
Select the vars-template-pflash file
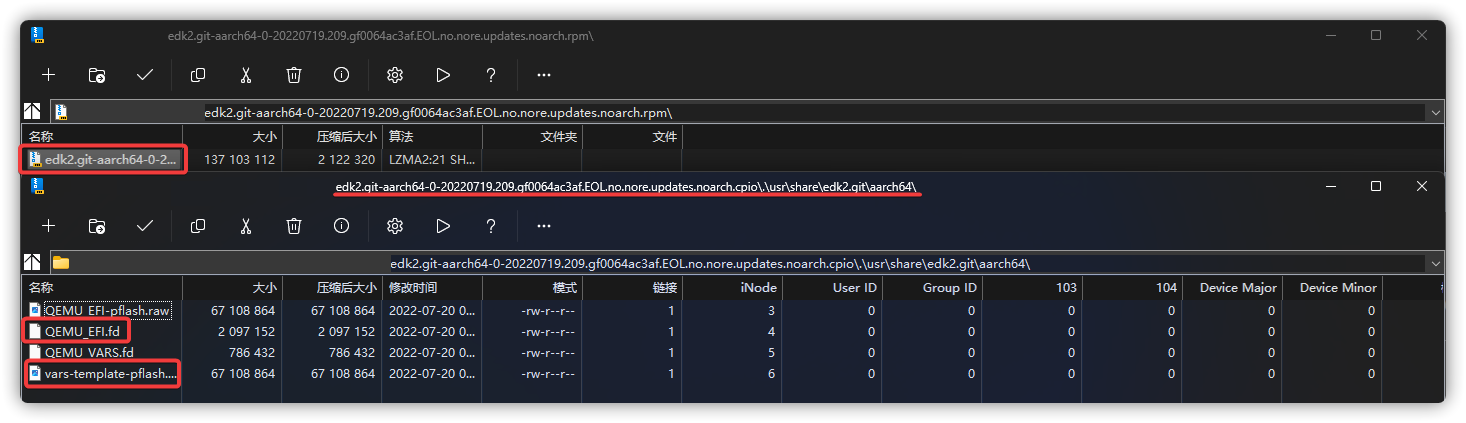coord(101,373)
